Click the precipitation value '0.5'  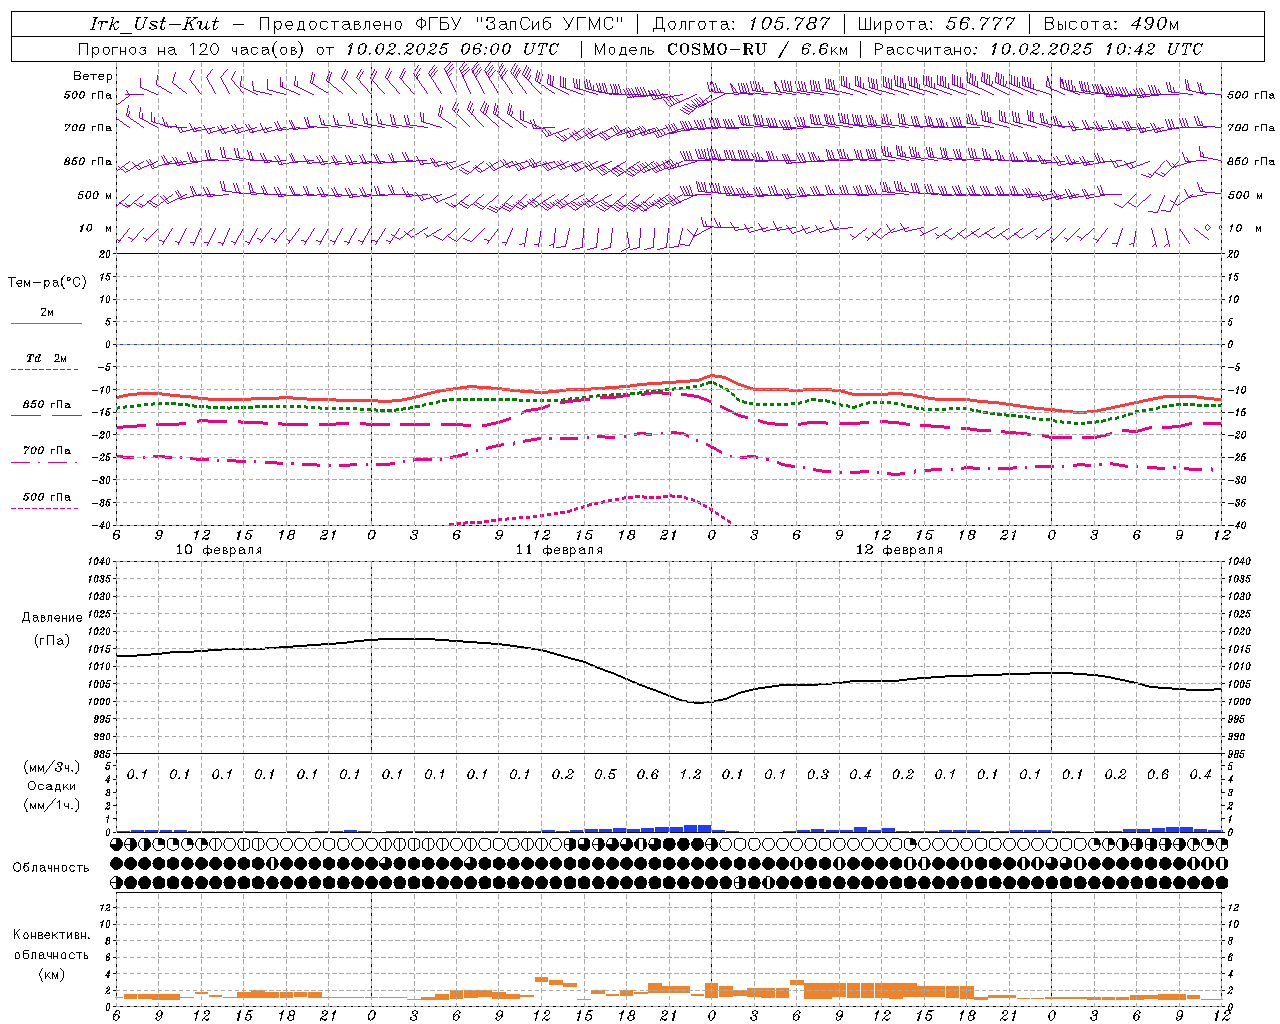[605, 775]
